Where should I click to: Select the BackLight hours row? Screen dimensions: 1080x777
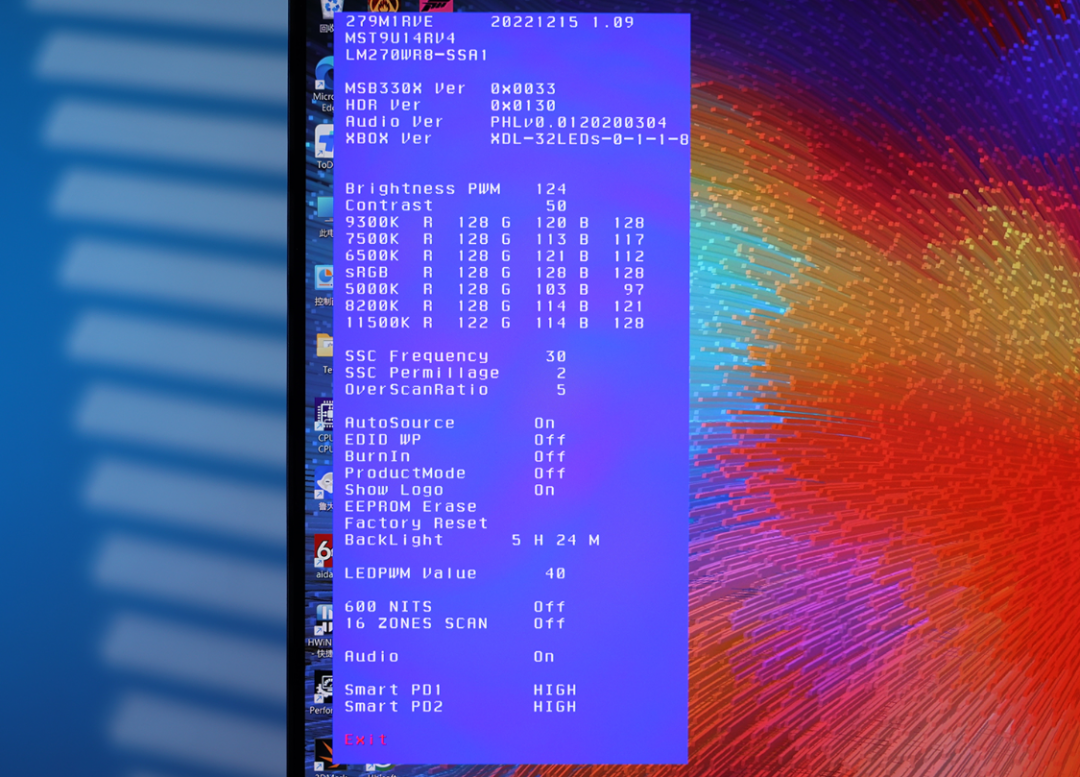click(472, 540)
